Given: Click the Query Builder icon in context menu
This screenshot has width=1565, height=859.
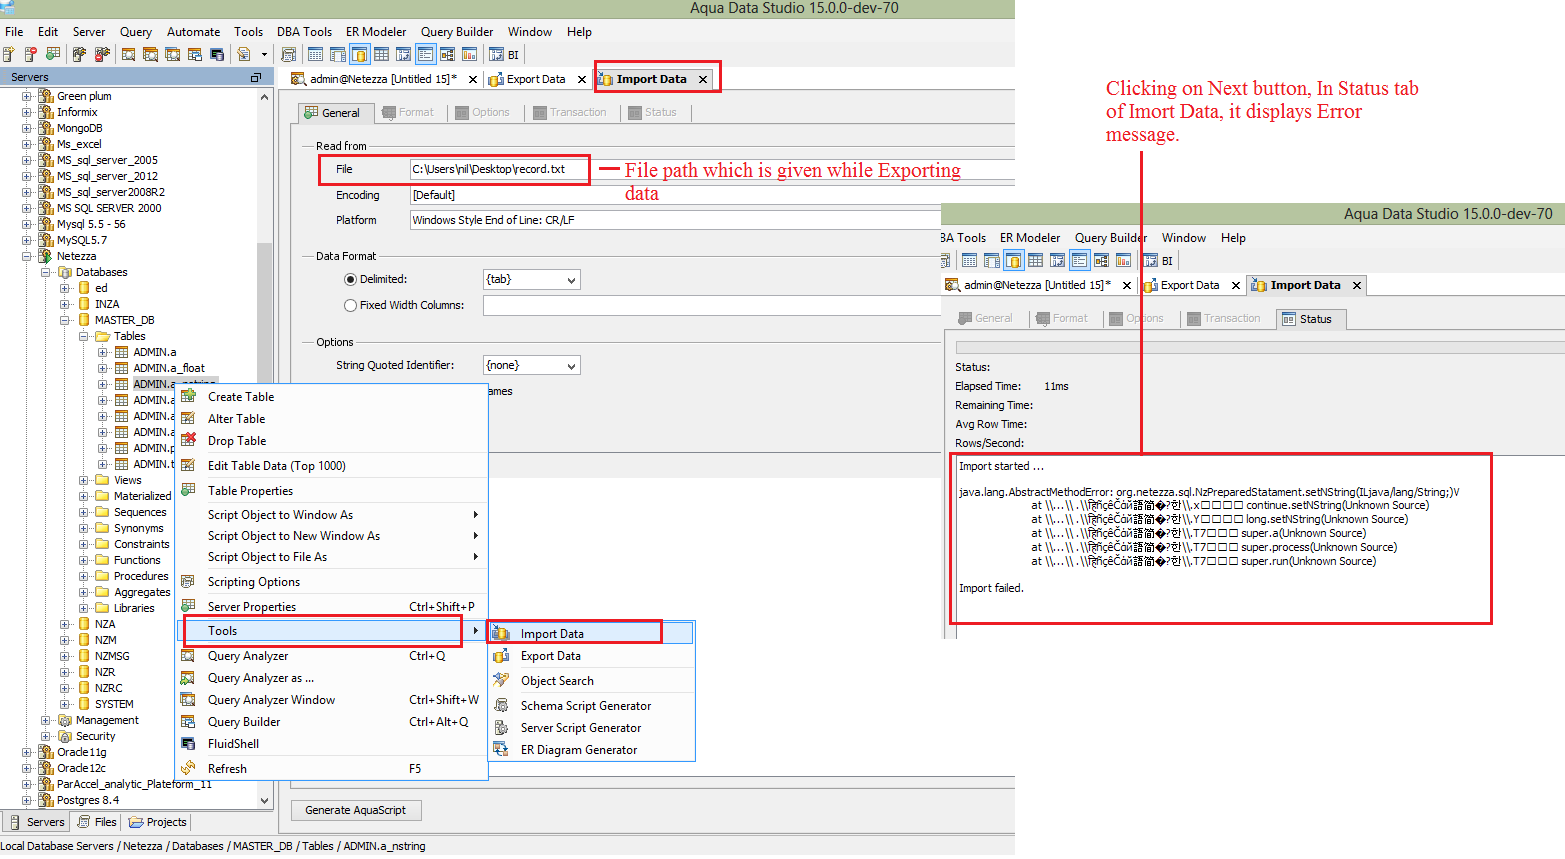Looking at the screenshot, I should point(188,721).
